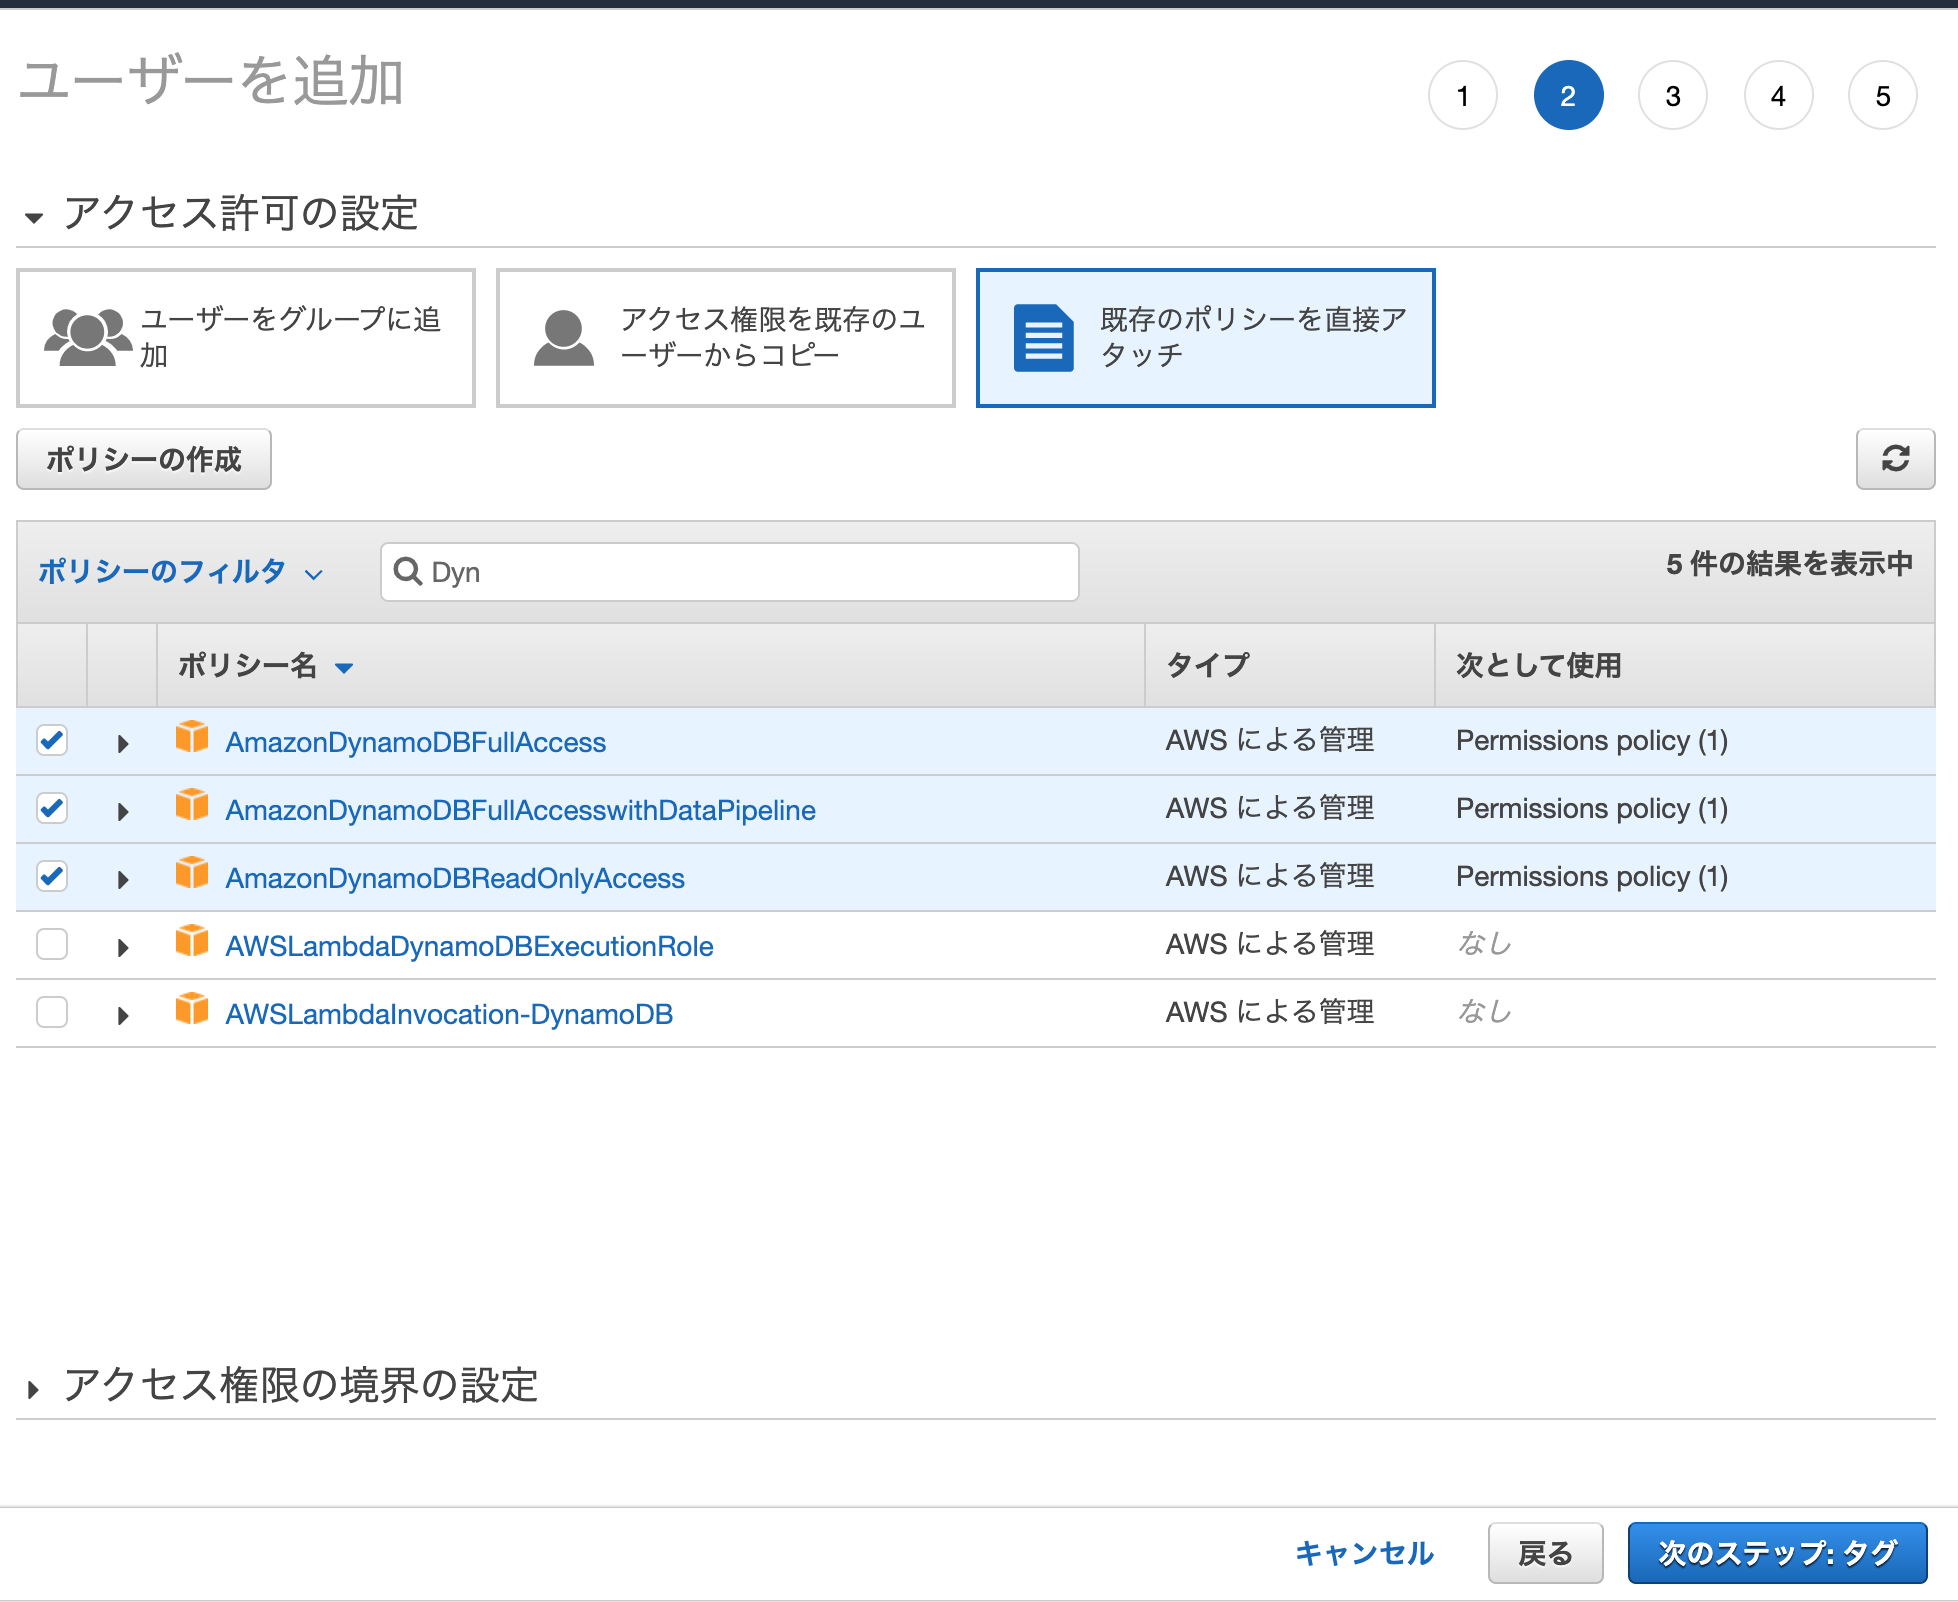Click the single user copy-permissions icon

point(564,337)
